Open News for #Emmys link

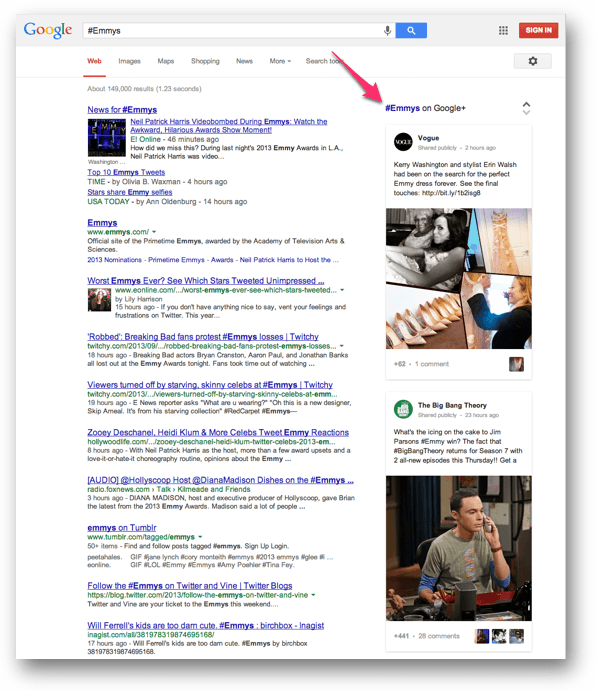click(122, 110)
